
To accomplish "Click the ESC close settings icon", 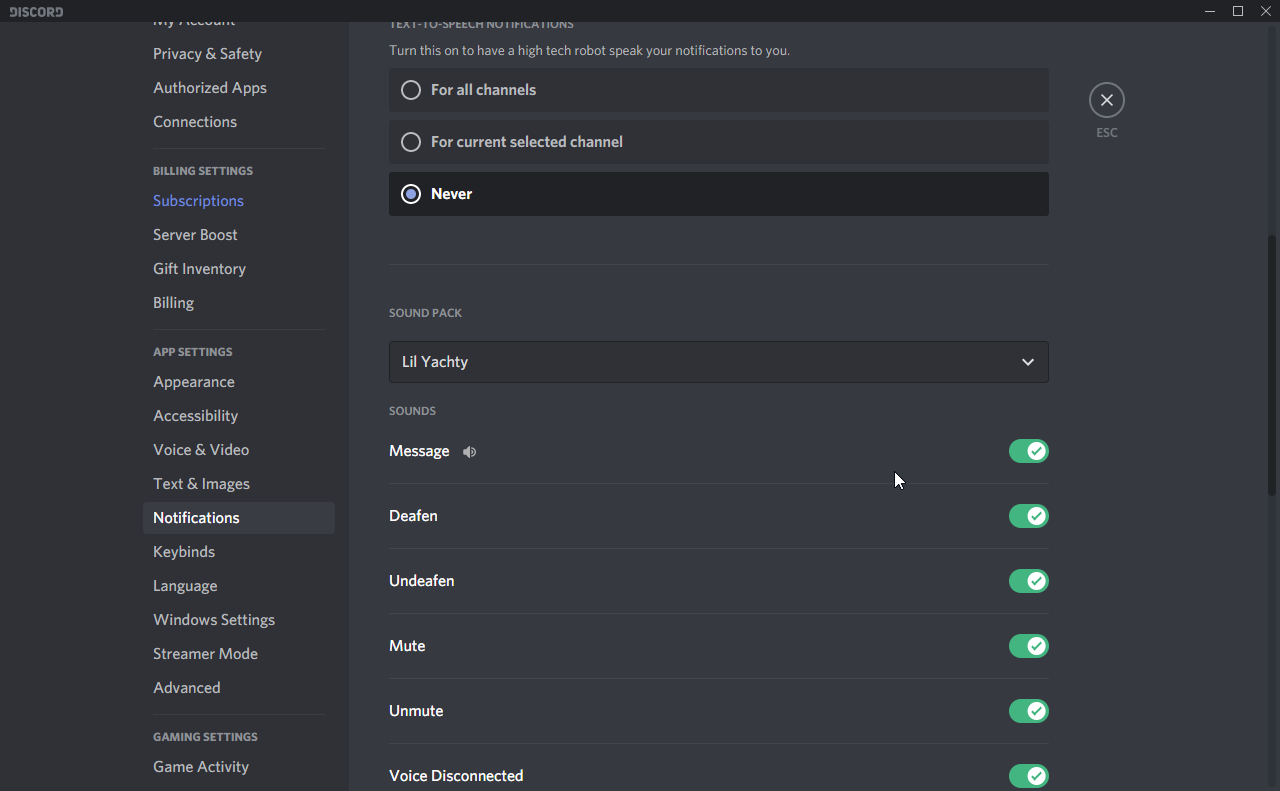I will click(1106, 100).
